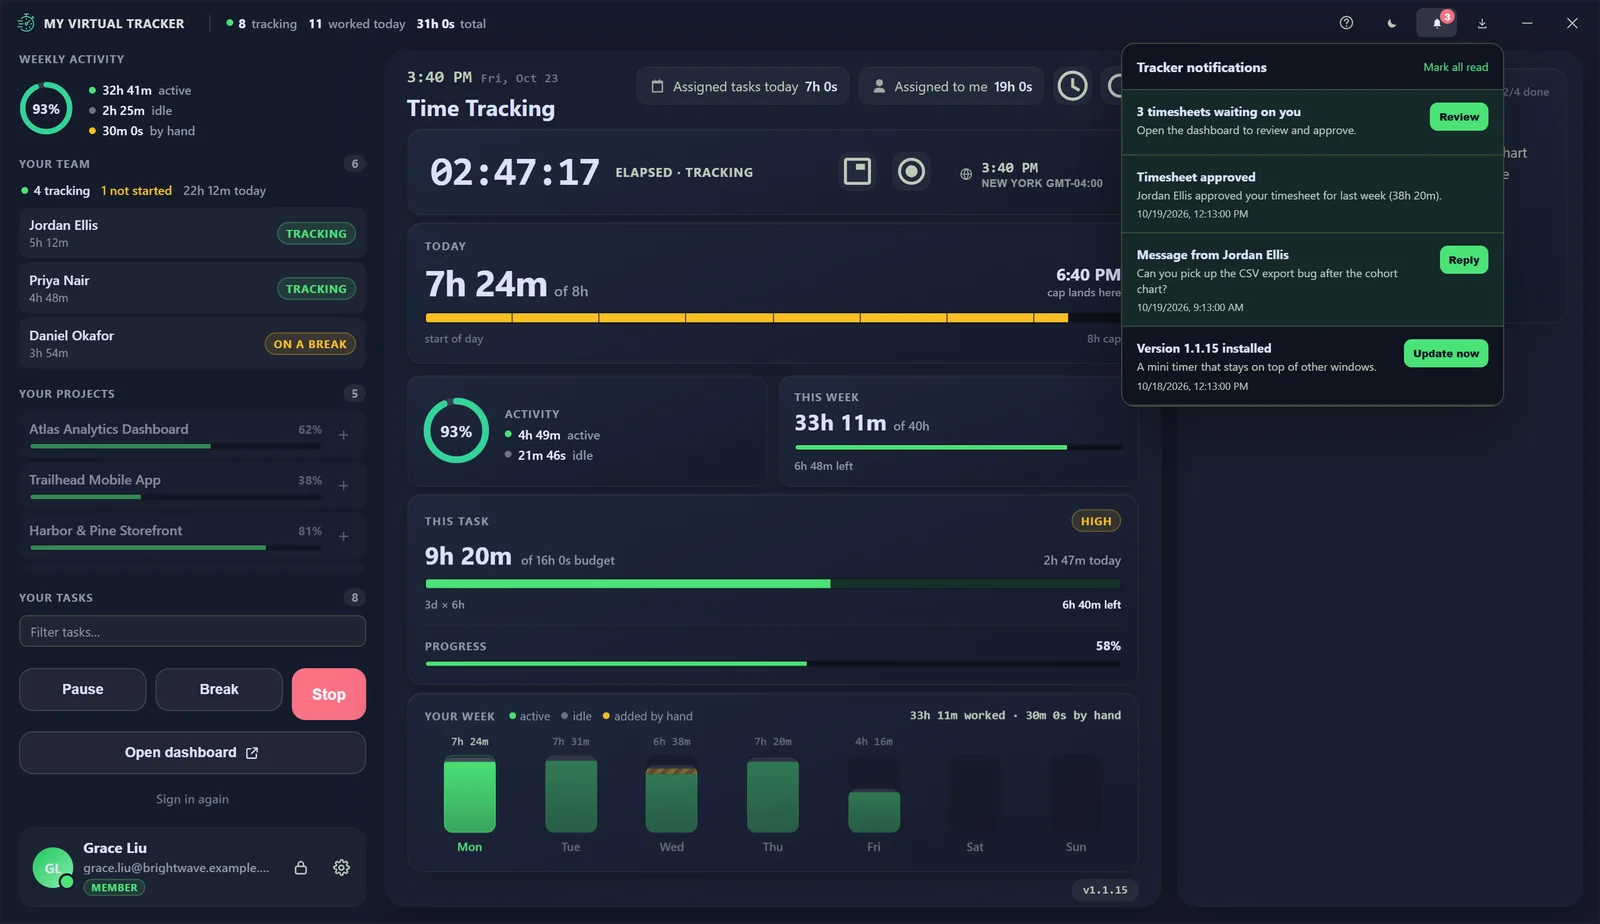Screen dimensions: 1600x924
Task: Select Jordan Ellis team member row
Action: (x=192, y=233)
